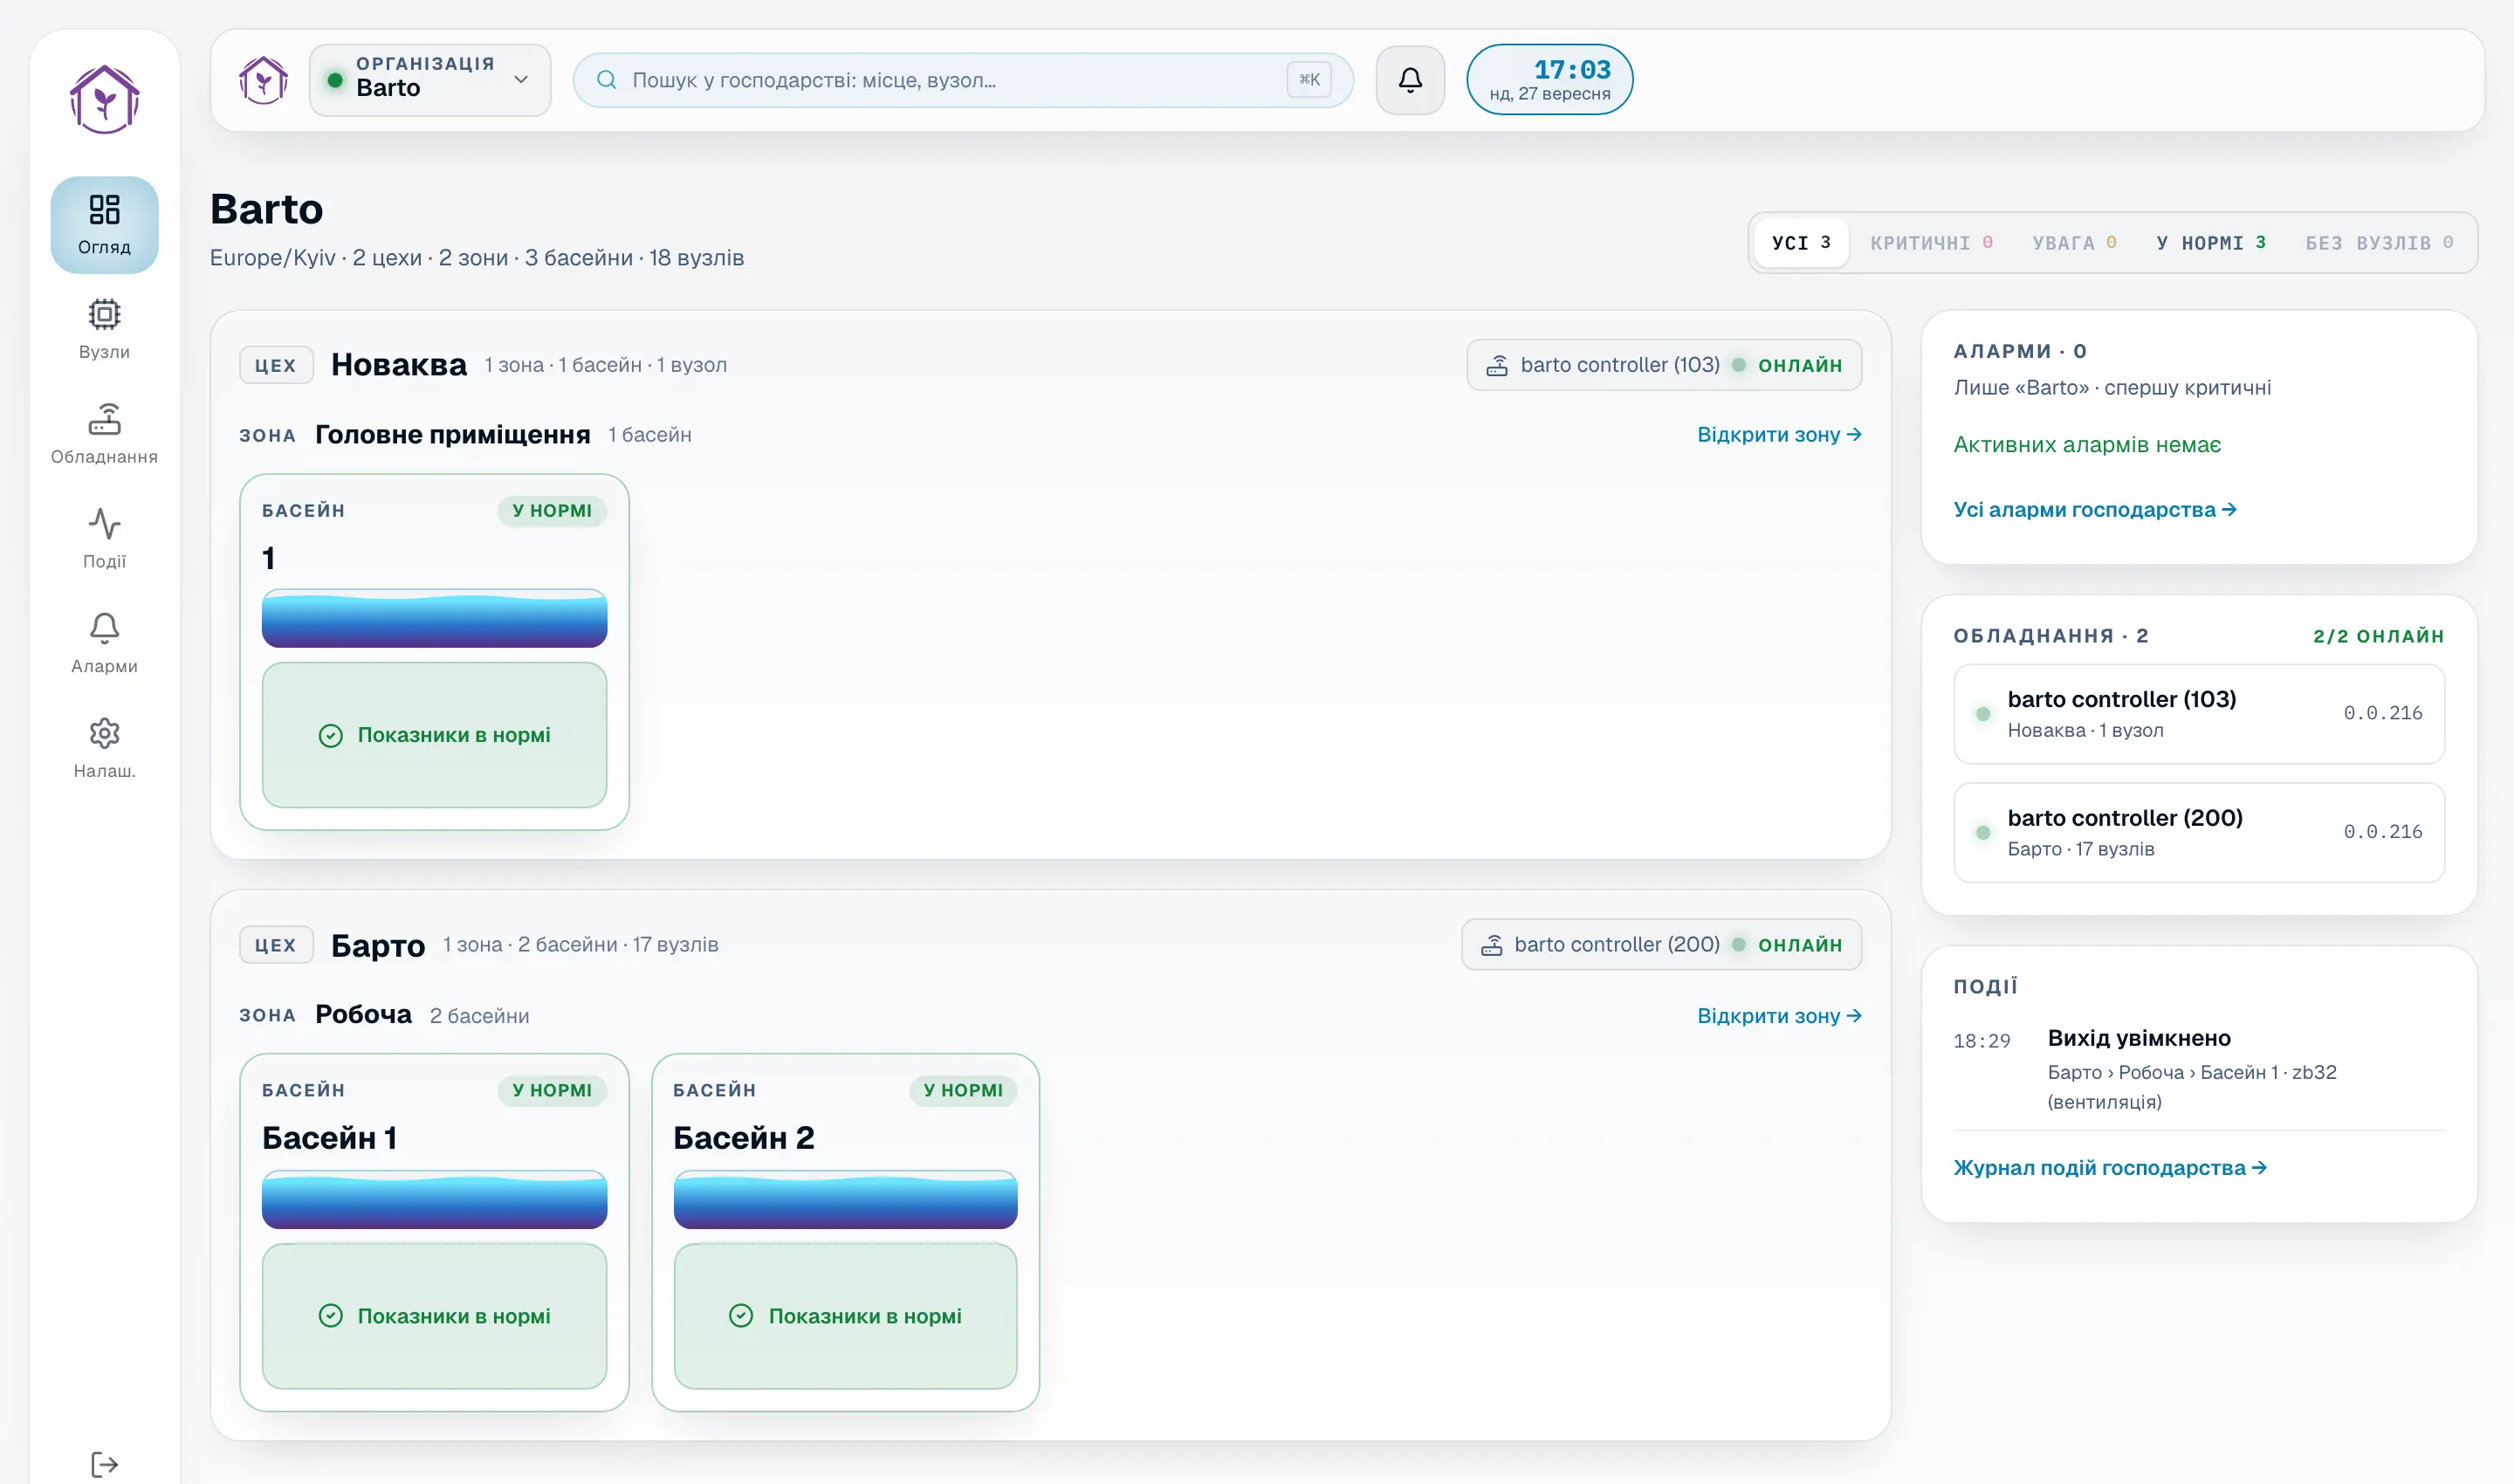The width and height of the screenshot is (2514, 1484).
Task: Click Показники в нормі panel in Басейн 1
Action: coord(434,1316)
